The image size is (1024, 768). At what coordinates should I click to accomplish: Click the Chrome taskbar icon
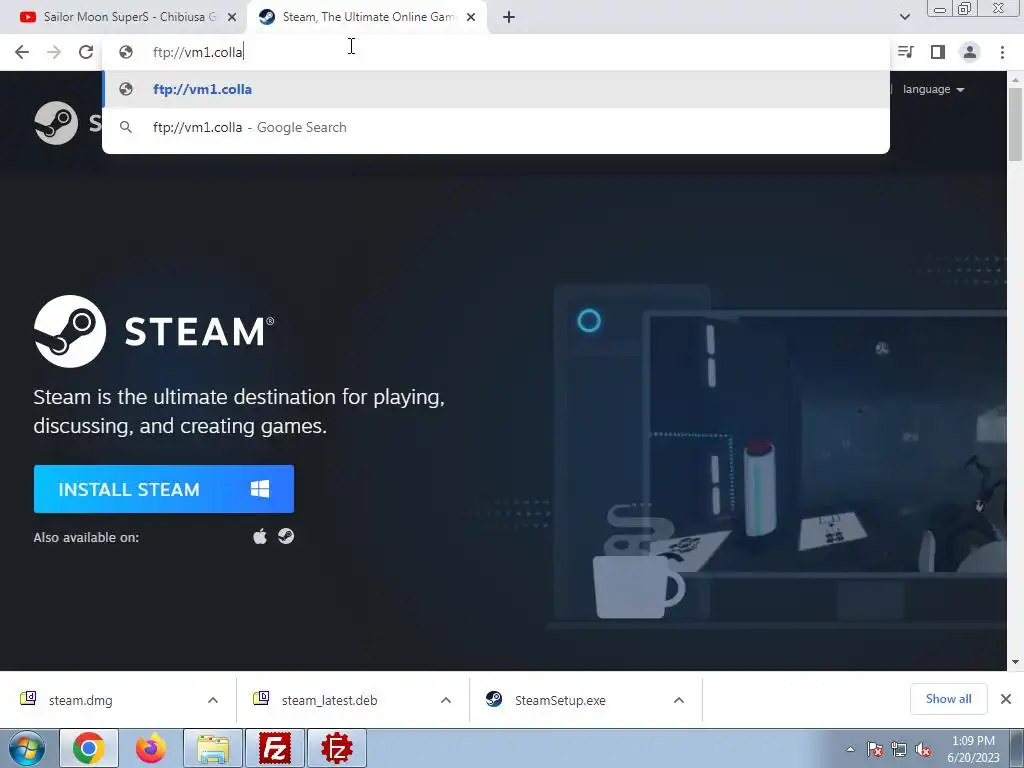pos(89,748)
